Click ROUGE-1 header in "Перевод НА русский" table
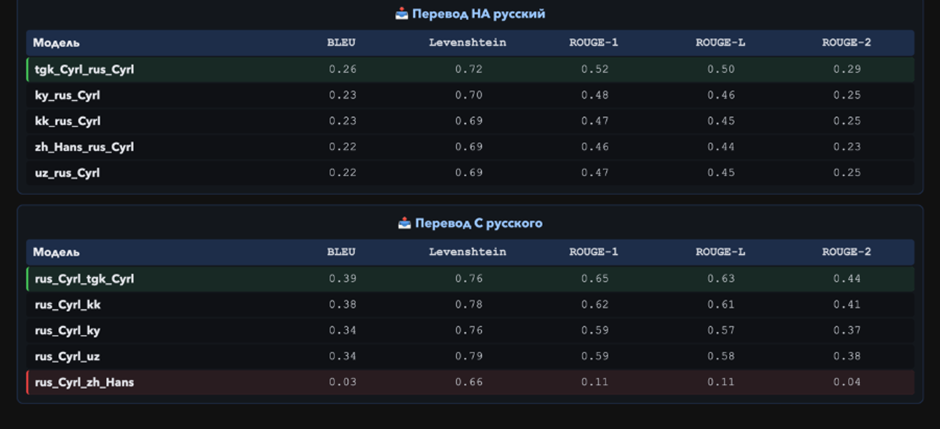 point(593,43)
